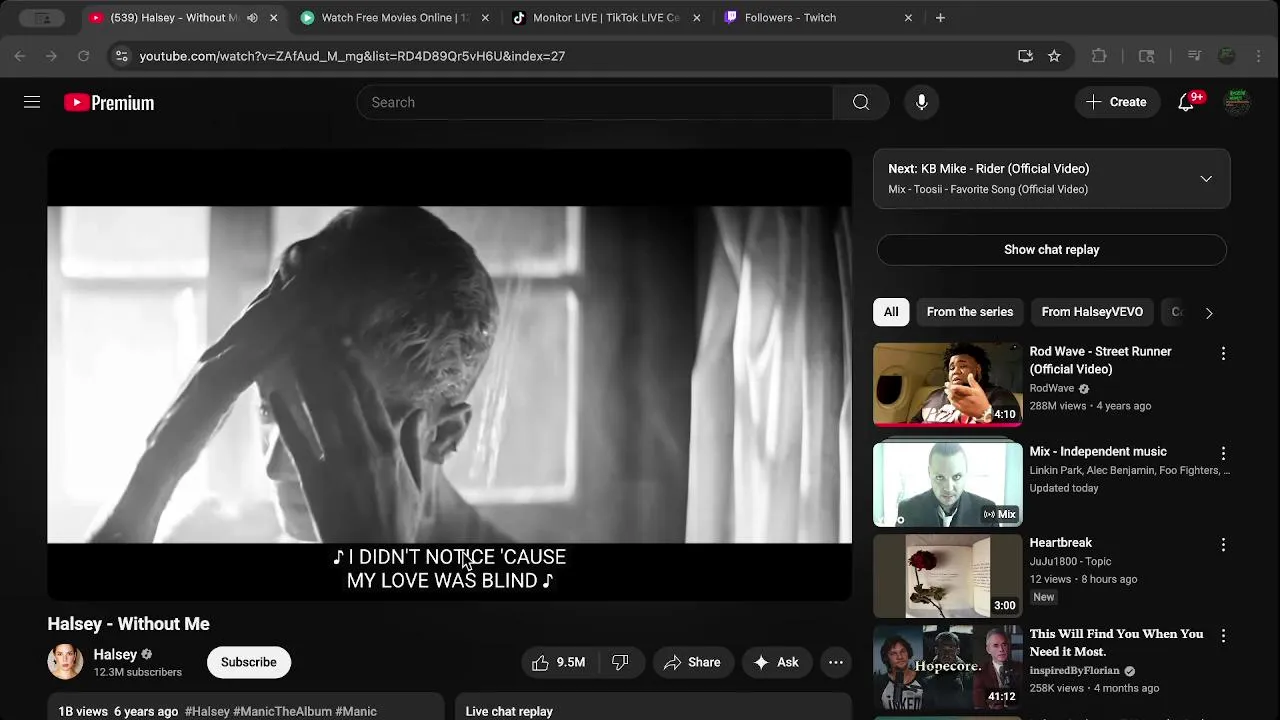Open options for Heartbreak video
Viewport: 1280px width, 720px height.
[1222, 545]
